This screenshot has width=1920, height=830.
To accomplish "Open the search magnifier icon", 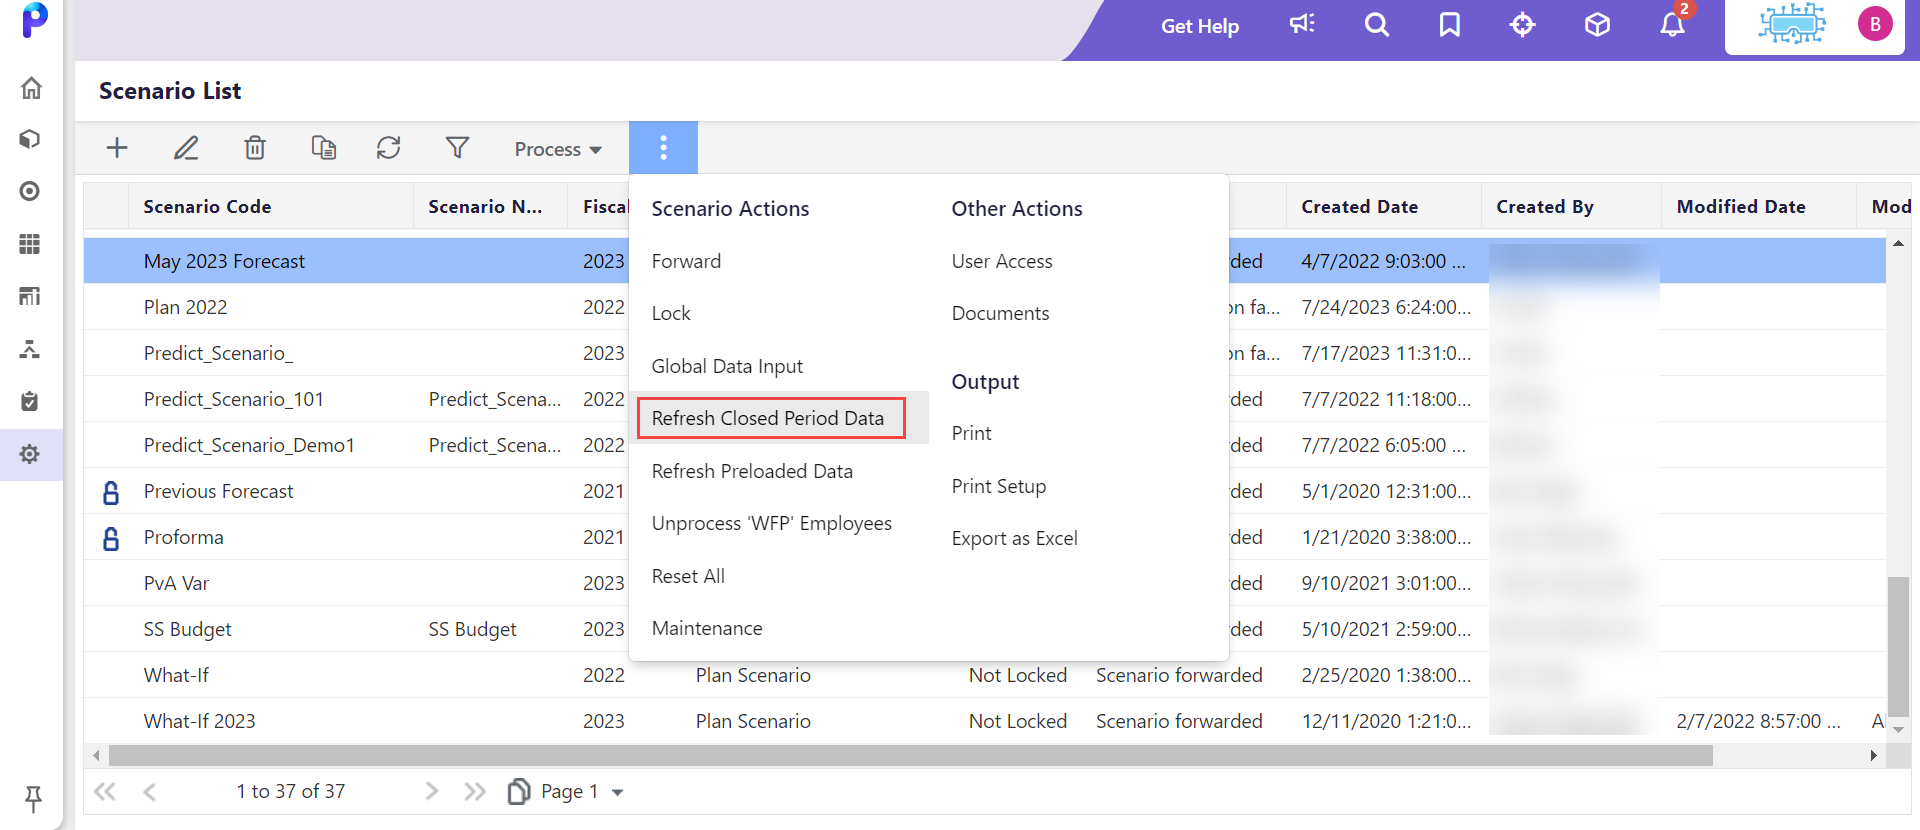I will pos(1377,25).
